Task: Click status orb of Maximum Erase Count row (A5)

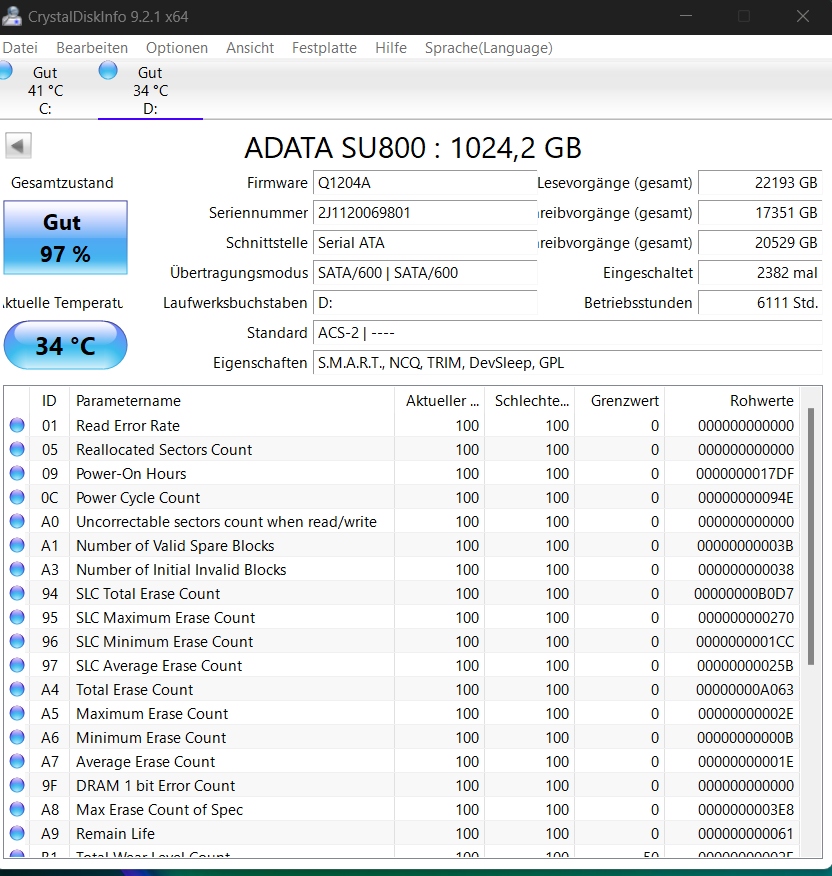Action: (x=17, y=713)
